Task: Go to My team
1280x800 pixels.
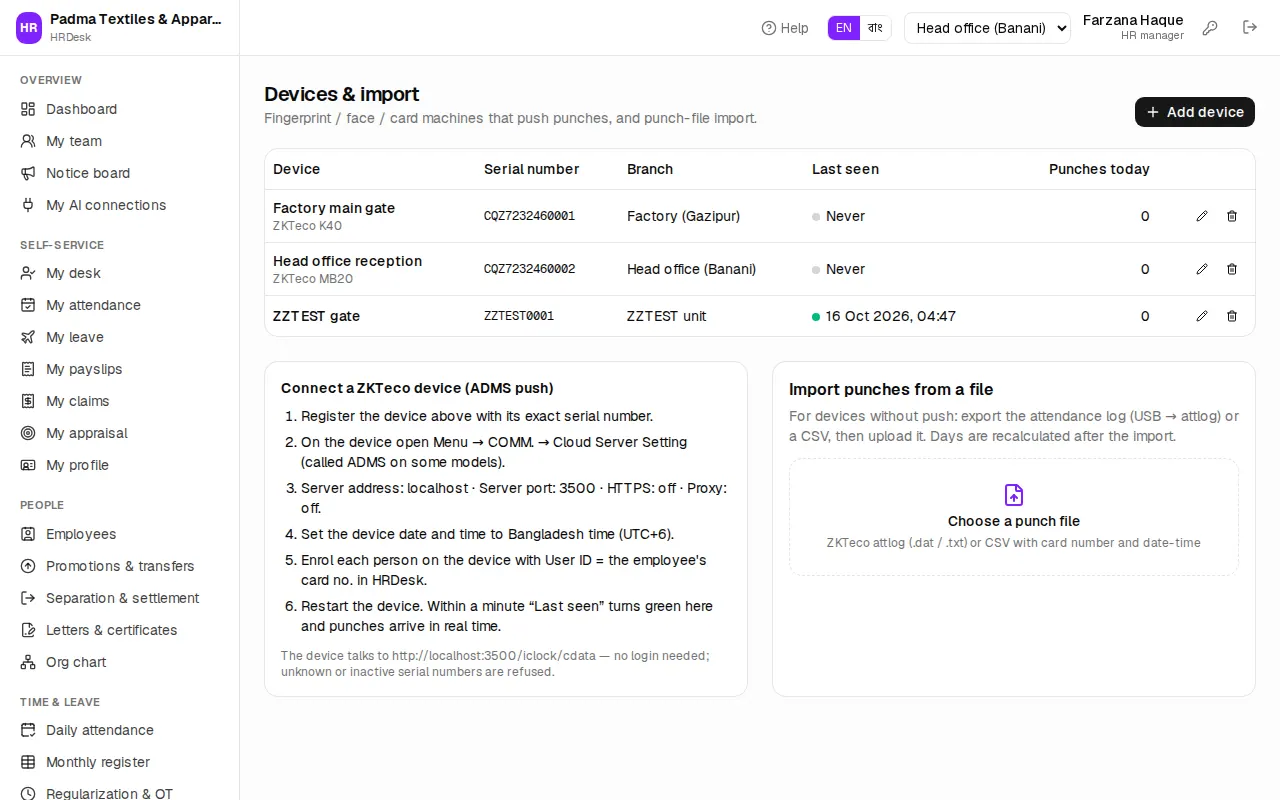Action: pos(120,141)
